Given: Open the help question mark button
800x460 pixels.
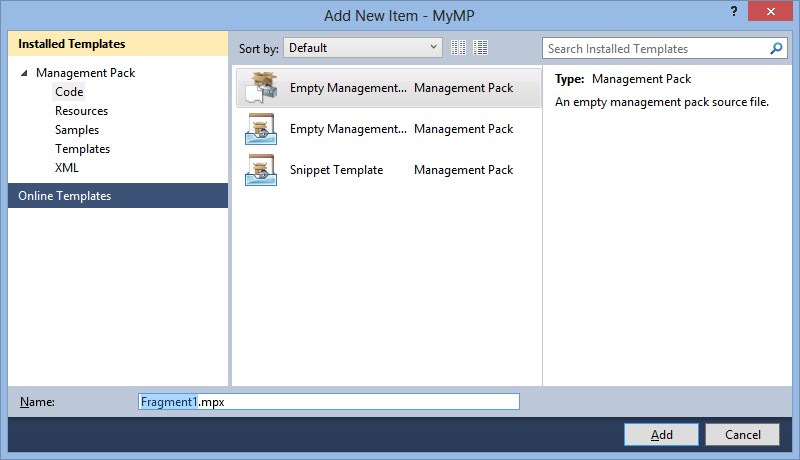Looking at the screenshot, I should click(x=734, y=11).
